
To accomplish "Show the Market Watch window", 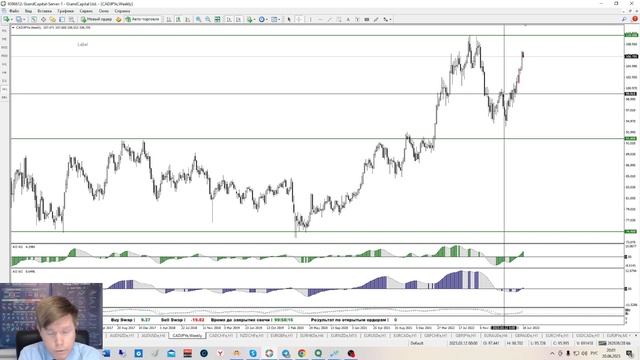I will pos(34,19).
